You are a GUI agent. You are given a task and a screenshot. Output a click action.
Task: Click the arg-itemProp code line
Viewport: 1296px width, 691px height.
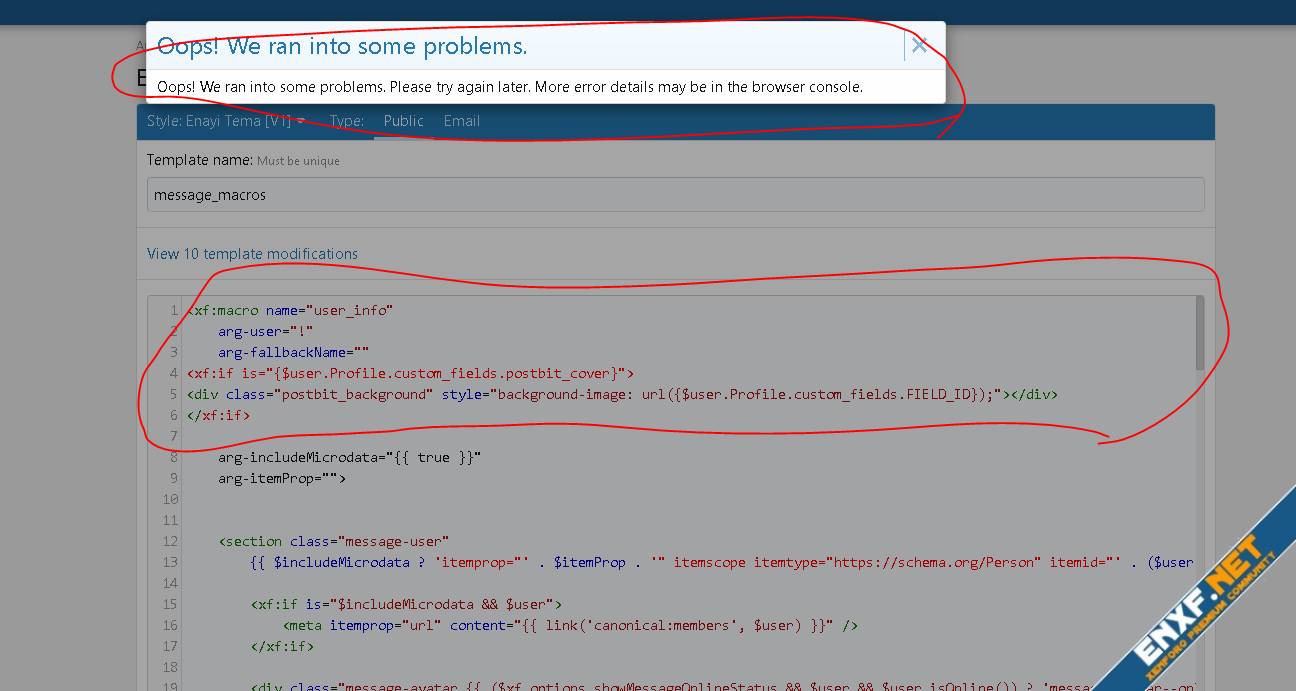[282, 478]
